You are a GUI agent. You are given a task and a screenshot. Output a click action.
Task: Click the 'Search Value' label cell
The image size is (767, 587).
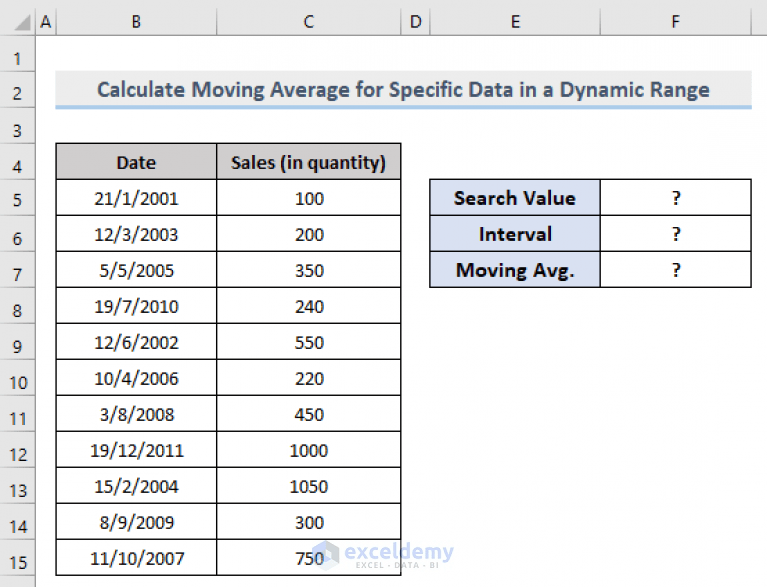(515, 198)
